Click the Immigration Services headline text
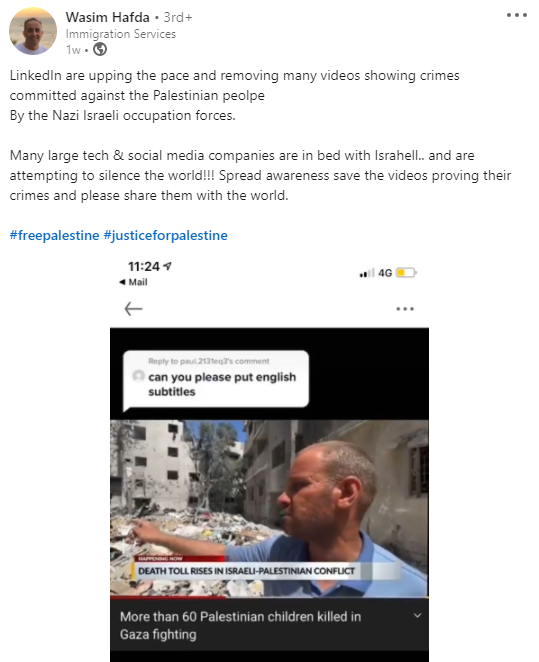This screenshot has height=662, width=539. 121,34
